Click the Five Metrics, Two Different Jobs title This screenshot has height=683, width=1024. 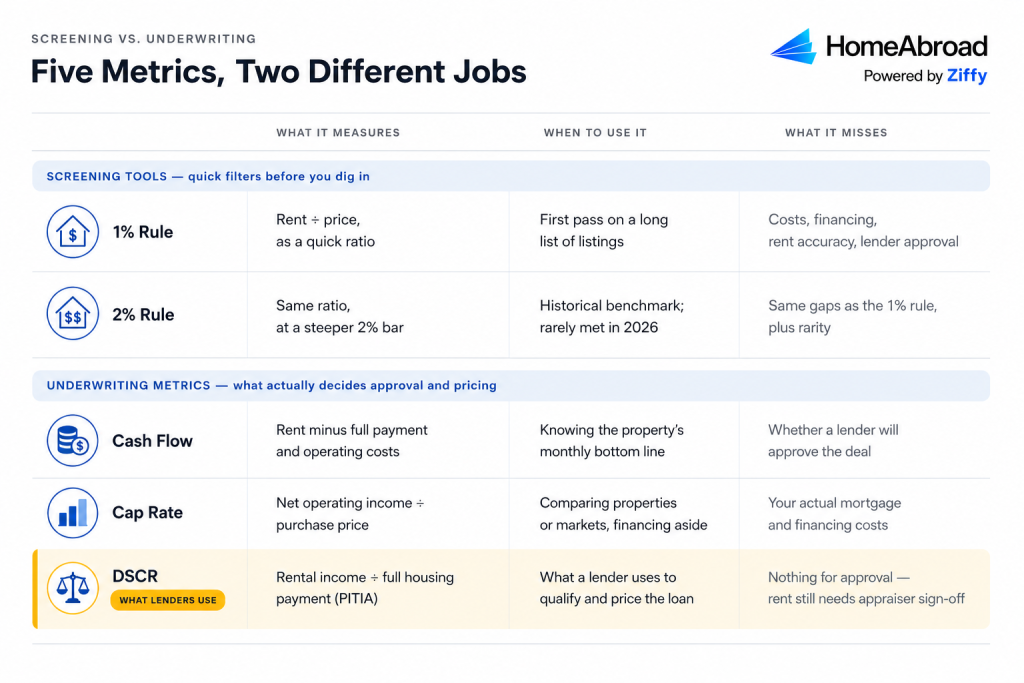279,72
